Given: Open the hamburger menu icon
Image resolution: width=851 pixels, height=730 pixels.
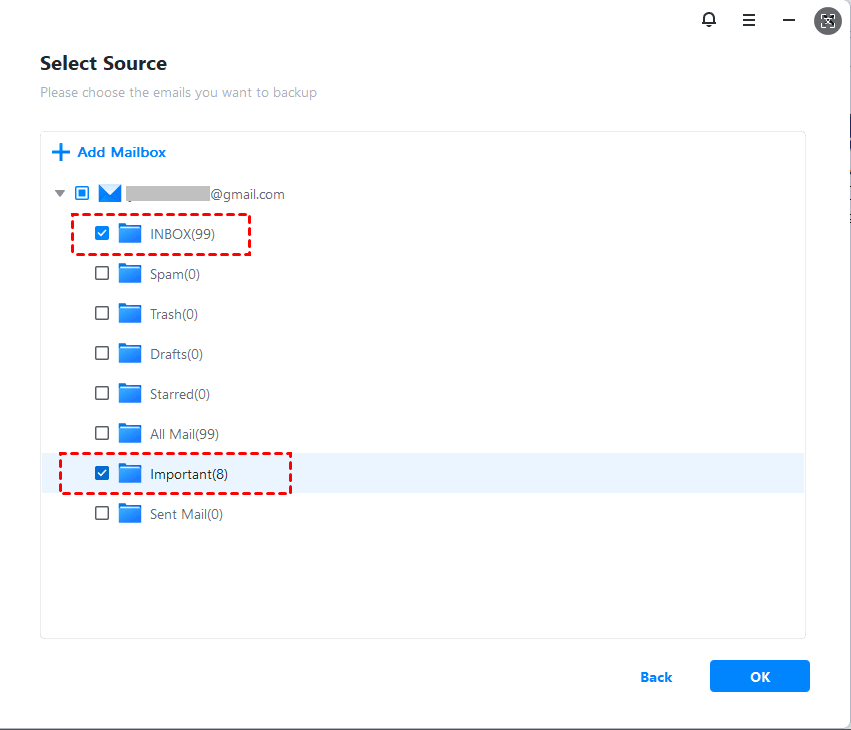Looking at the screenshot, I should [749, 20].
